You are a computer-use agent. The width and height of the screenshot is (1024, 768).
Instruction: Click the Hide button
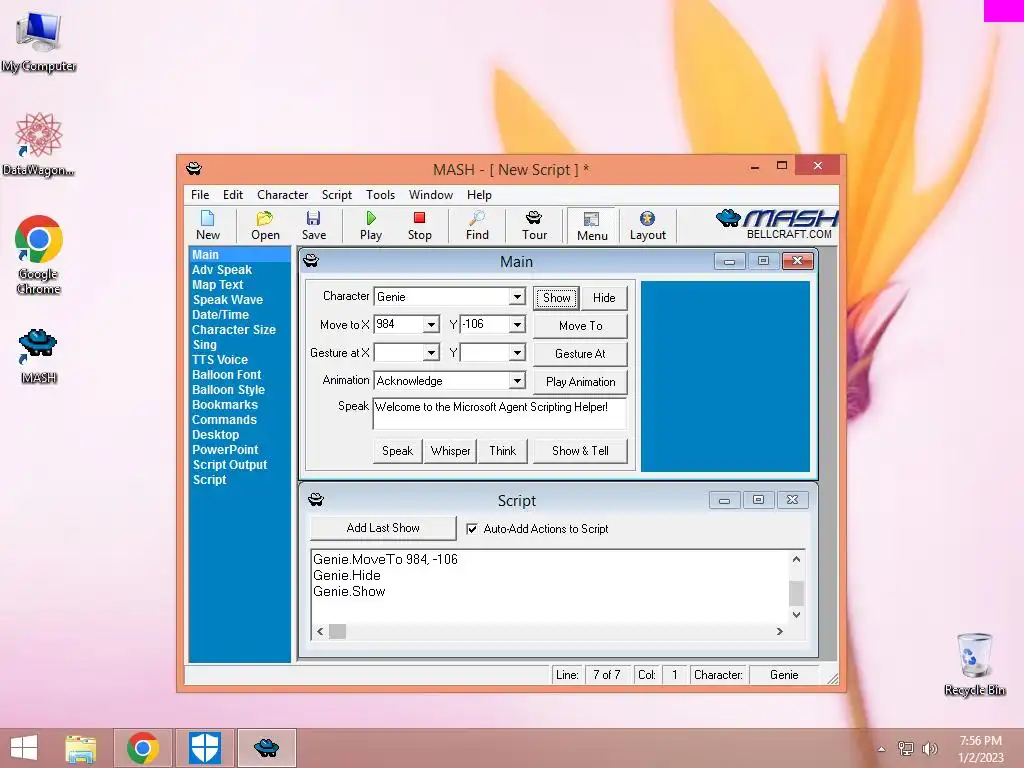coord(604,298)
